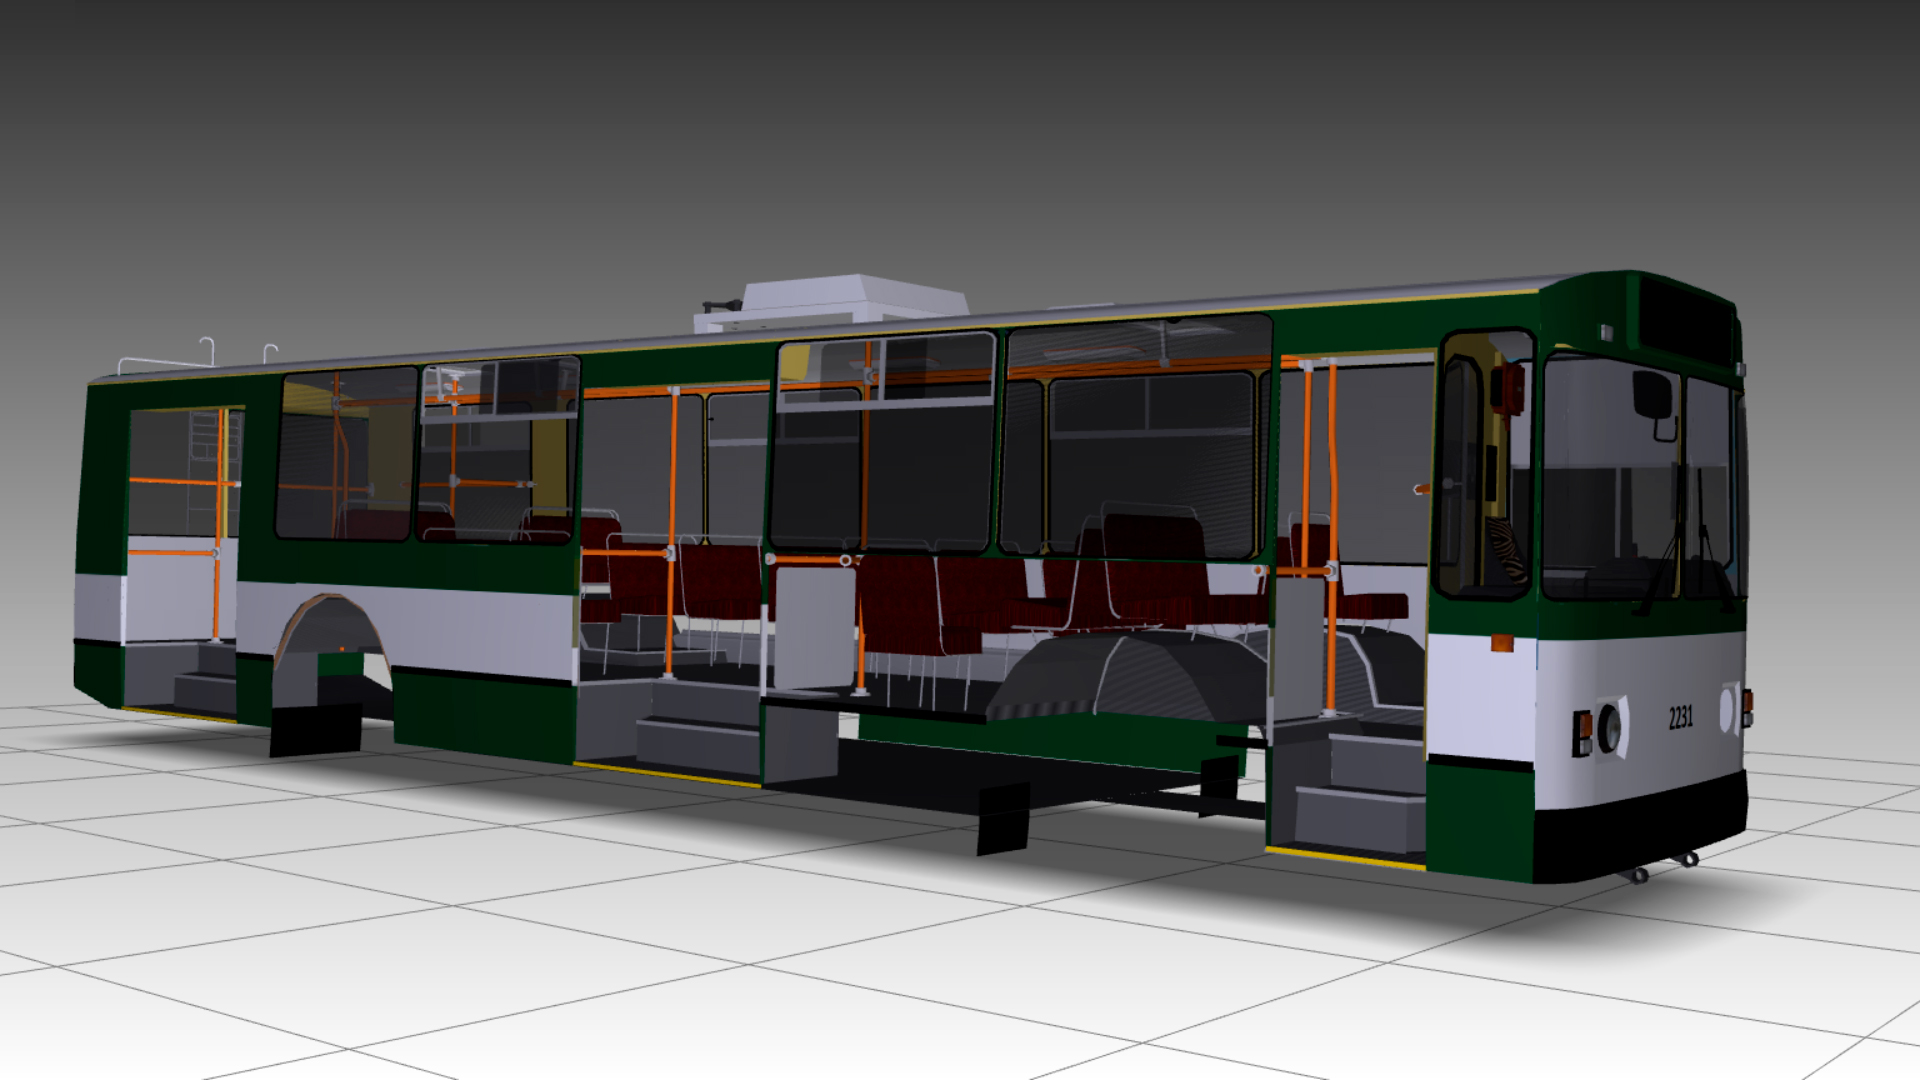Select the rear-view mirror on the windshield

pos(1654,395)
